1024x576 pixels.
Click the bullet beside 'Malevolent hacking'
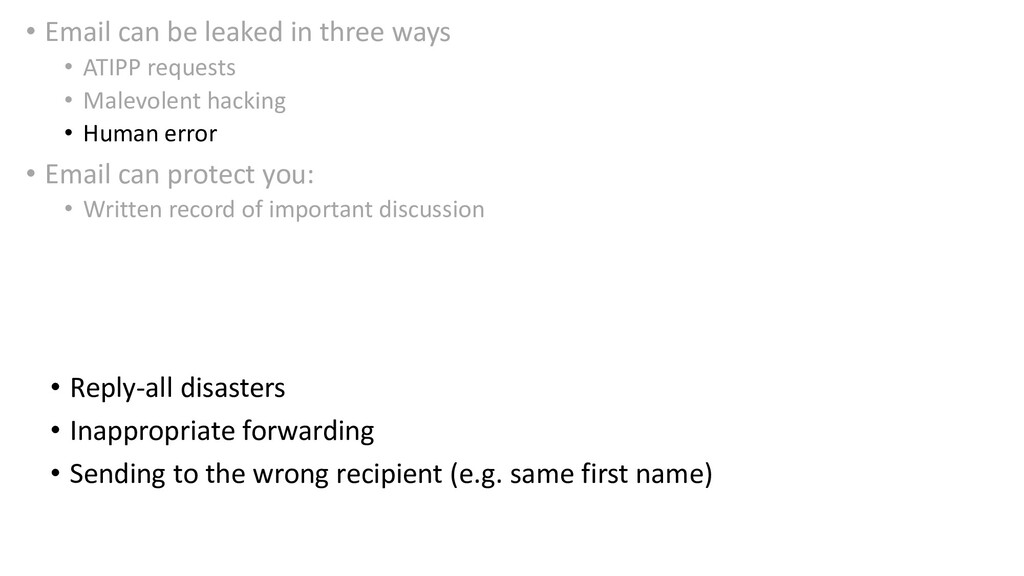click(x=69, y=100)
